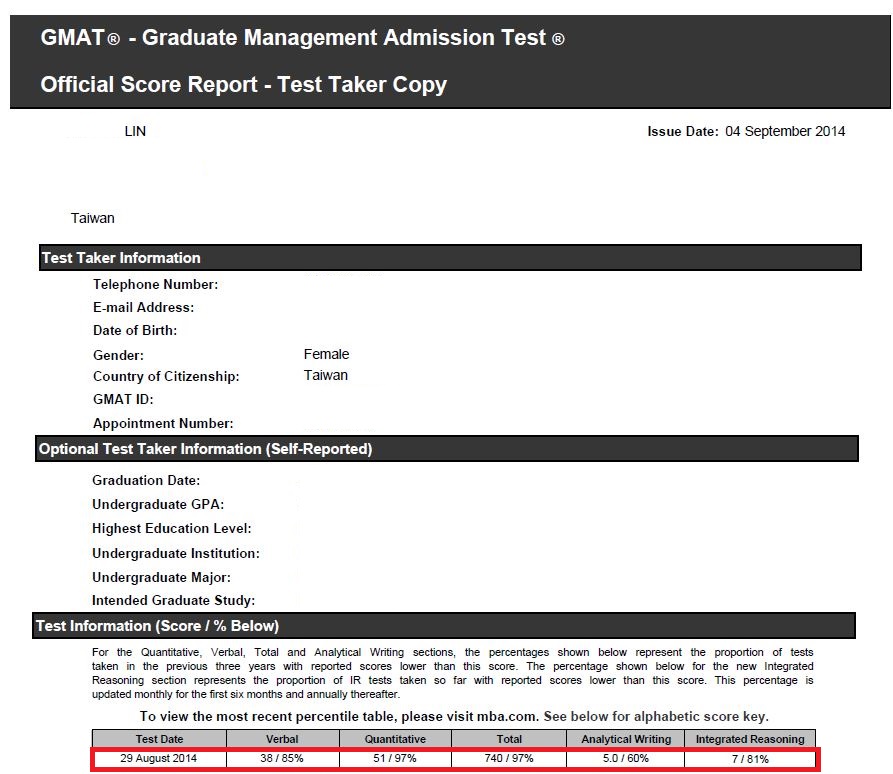Click the paragraph starting 'For the Quantitative, Verbal'
The height and width of the screenshot is (774, 893).
click(x=453, y=673)
